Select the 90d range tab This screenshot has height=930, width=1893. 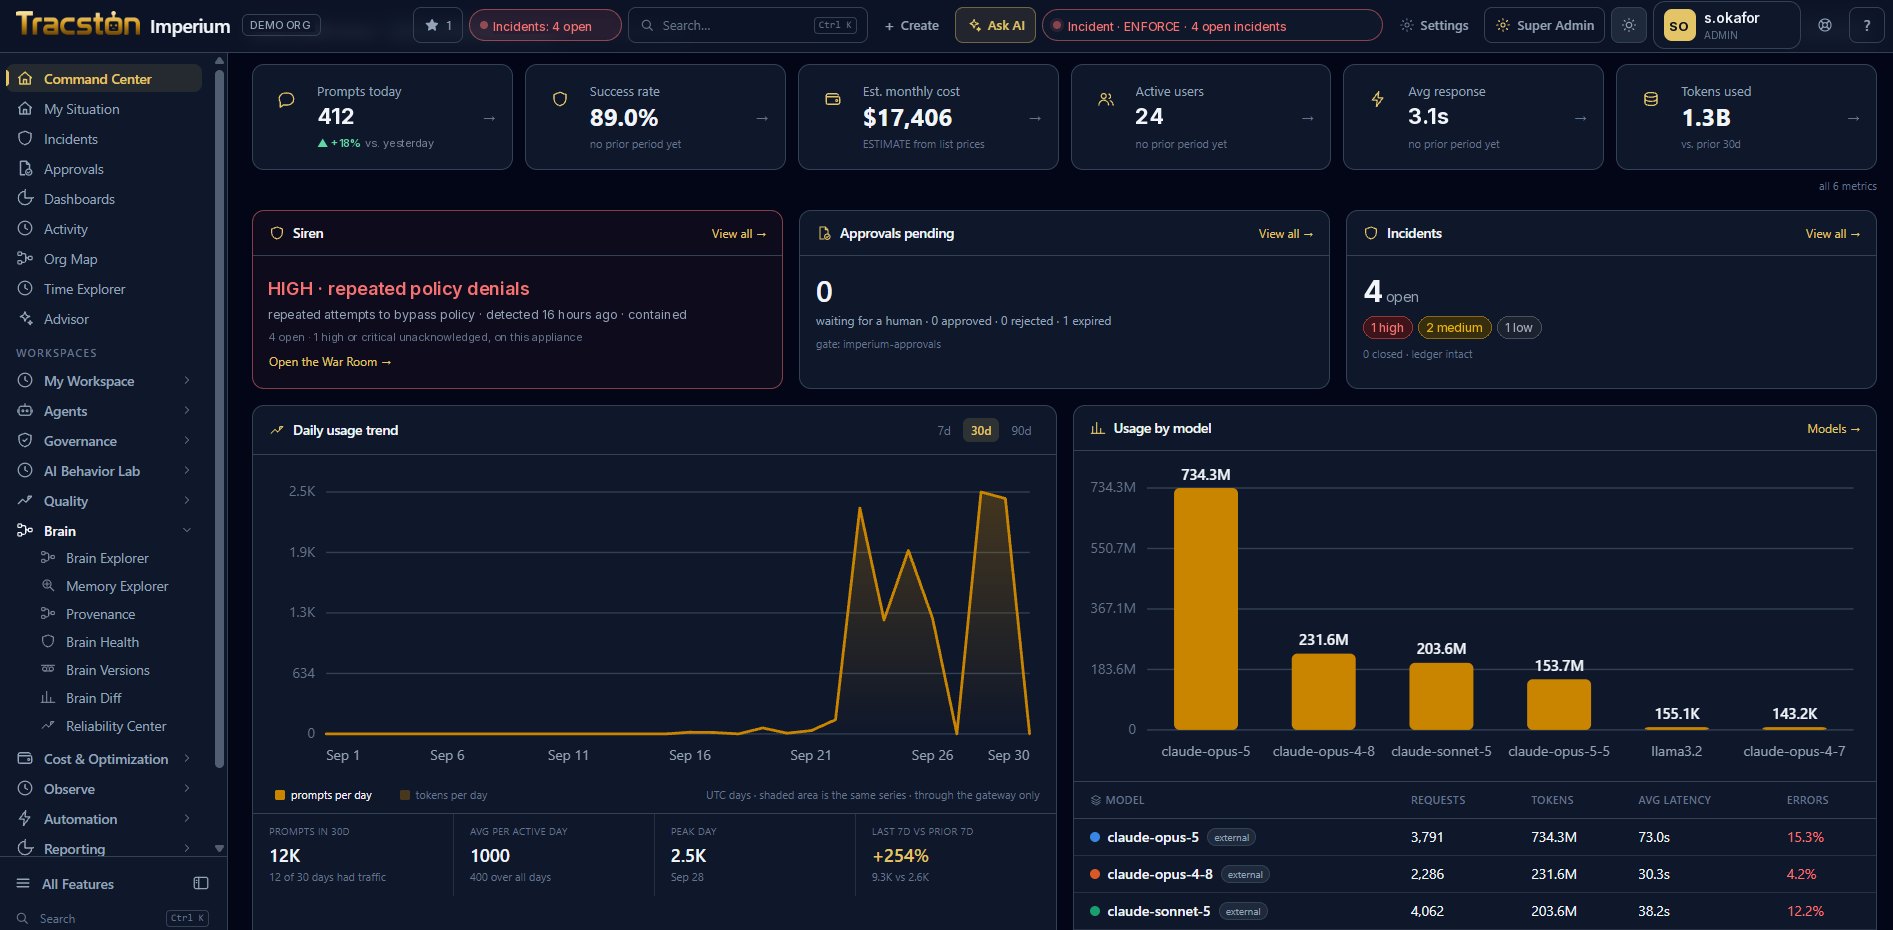[x=1021, y=431]
